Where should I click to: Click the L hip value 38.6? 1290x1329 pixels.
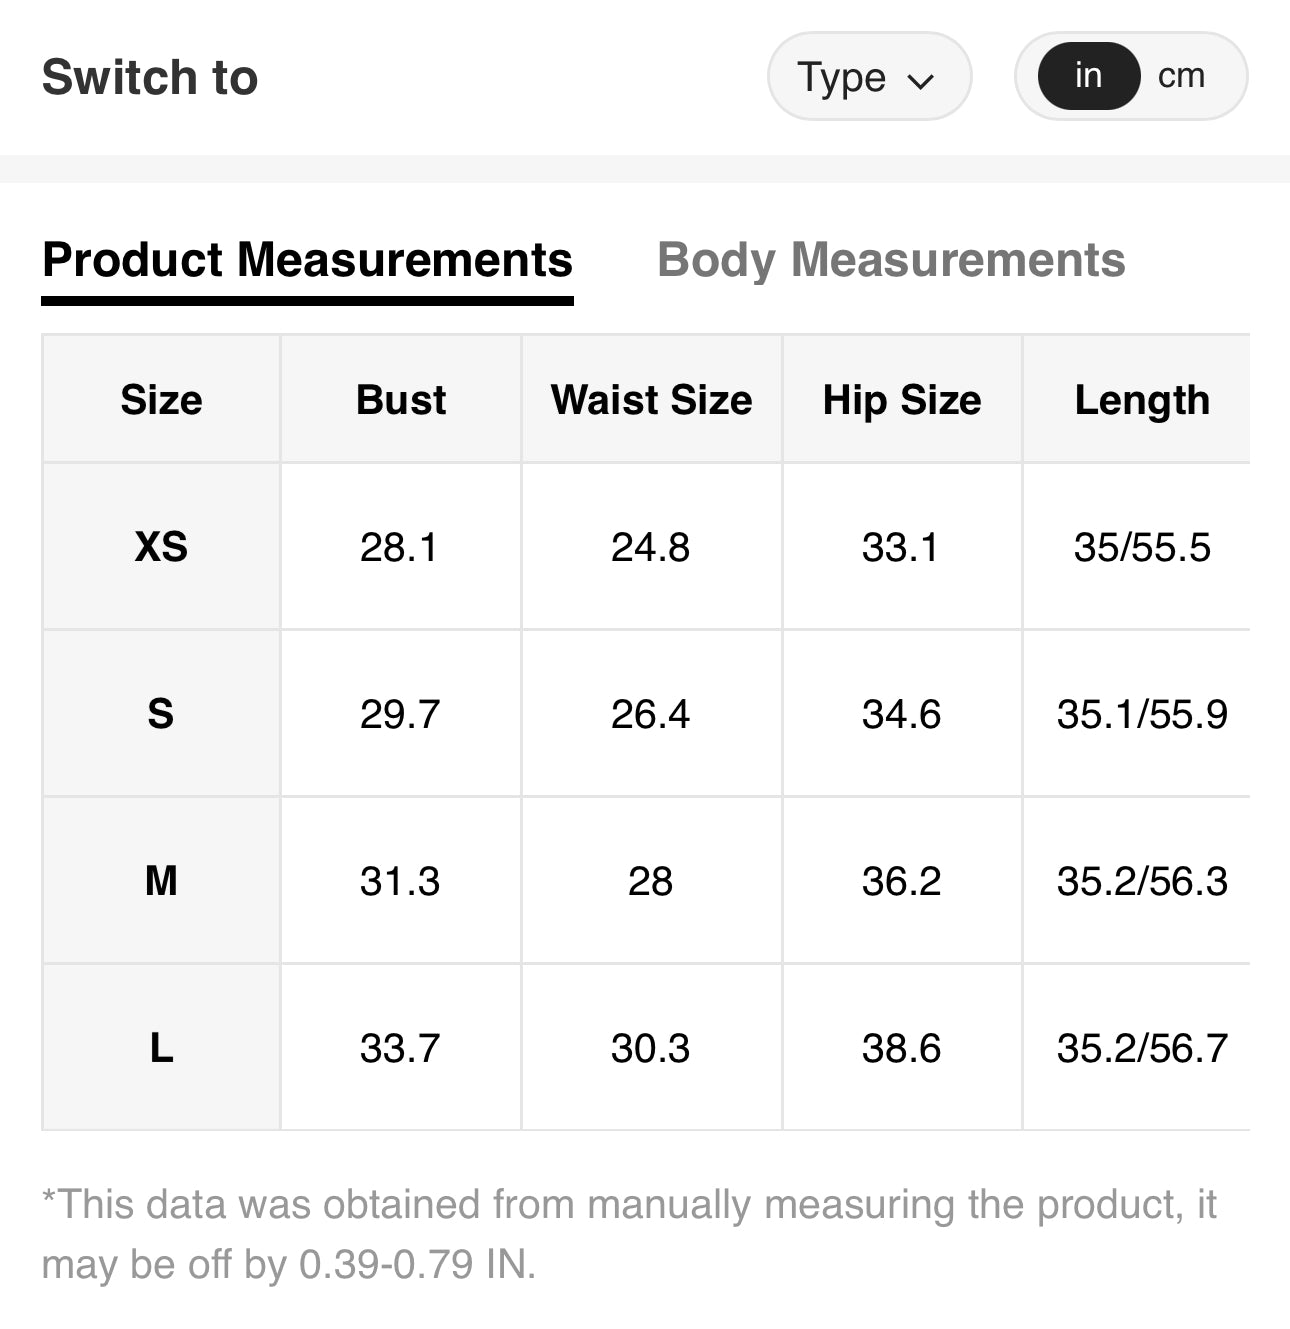(x=901, y=1048)
